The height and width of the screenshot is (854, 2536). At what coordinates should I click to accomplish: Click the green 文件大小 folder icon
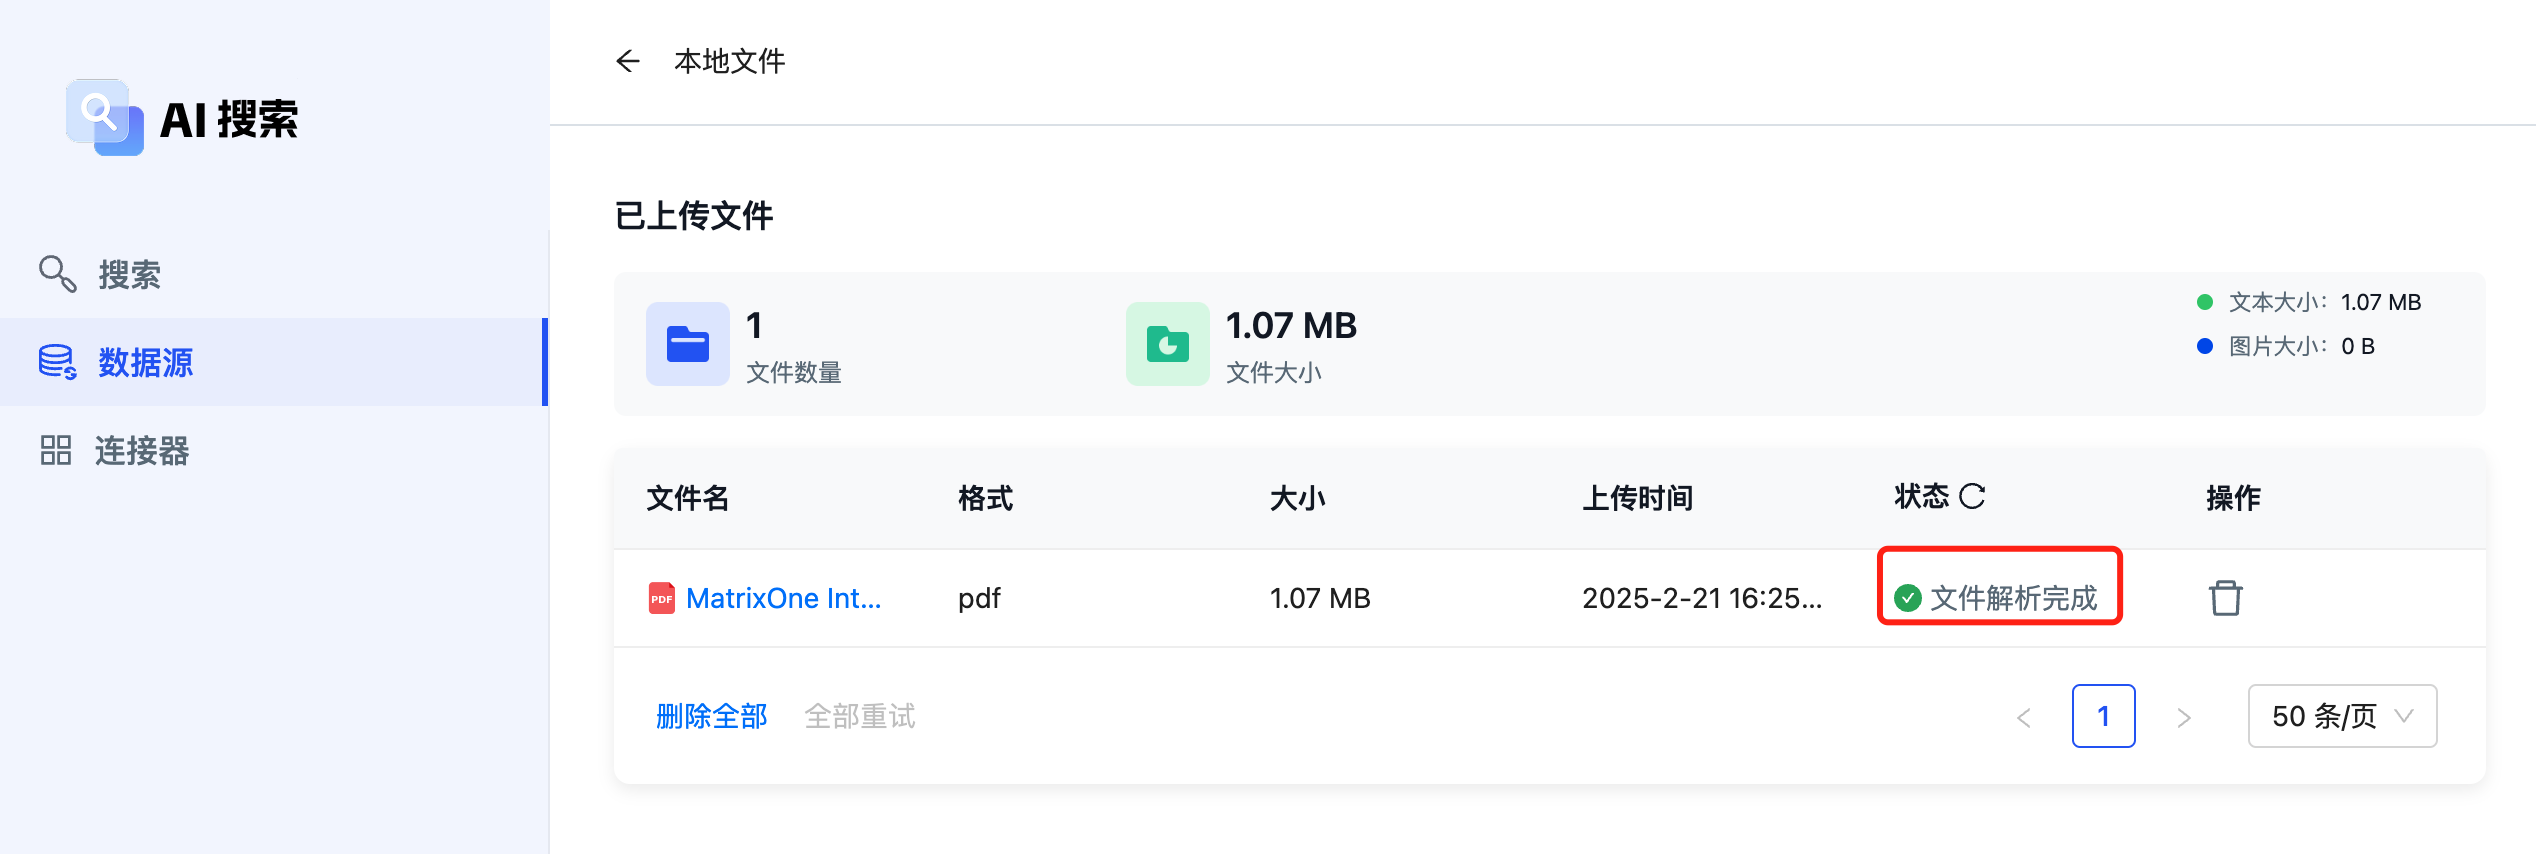[1167, 344]
